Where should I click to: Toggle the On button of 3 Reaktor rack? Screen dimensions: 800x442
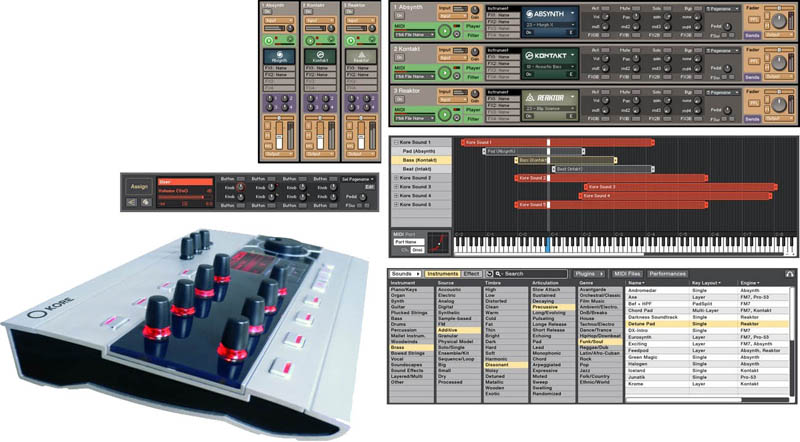point(399,100)
